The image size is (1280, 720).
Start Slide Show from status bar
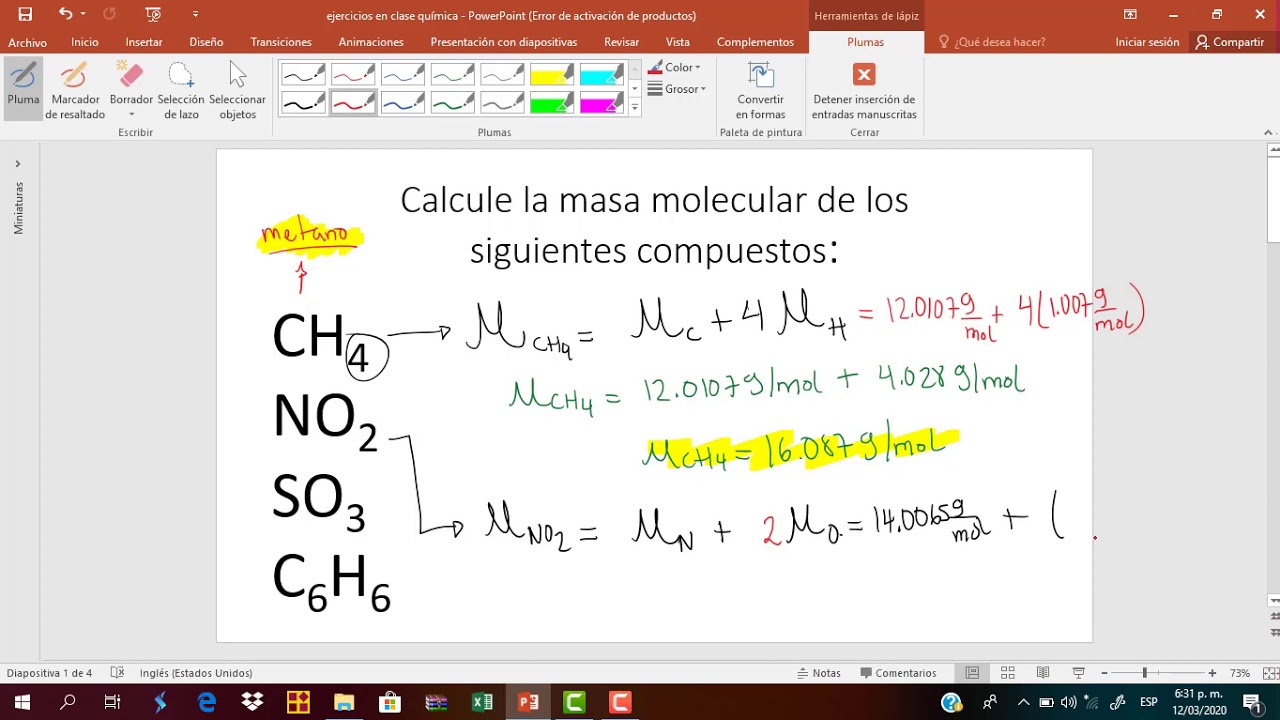tap(1078, 673)
